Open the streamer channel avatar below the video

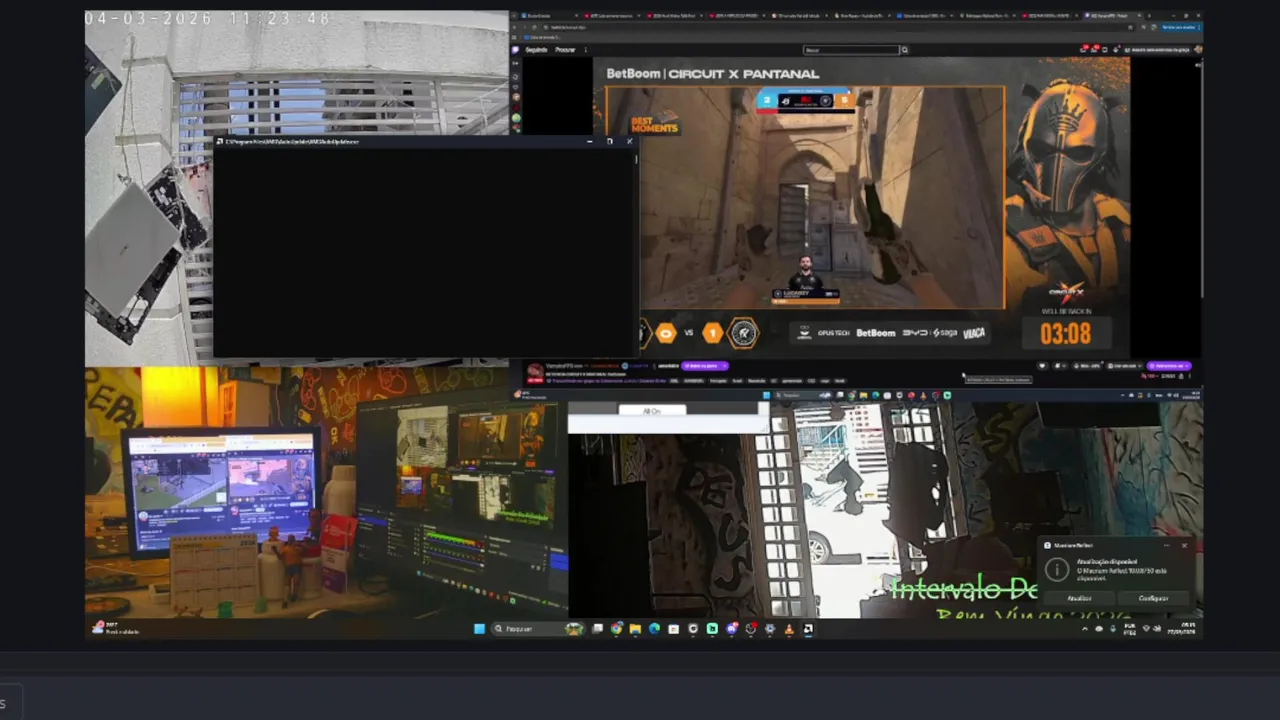coord(535,370)
